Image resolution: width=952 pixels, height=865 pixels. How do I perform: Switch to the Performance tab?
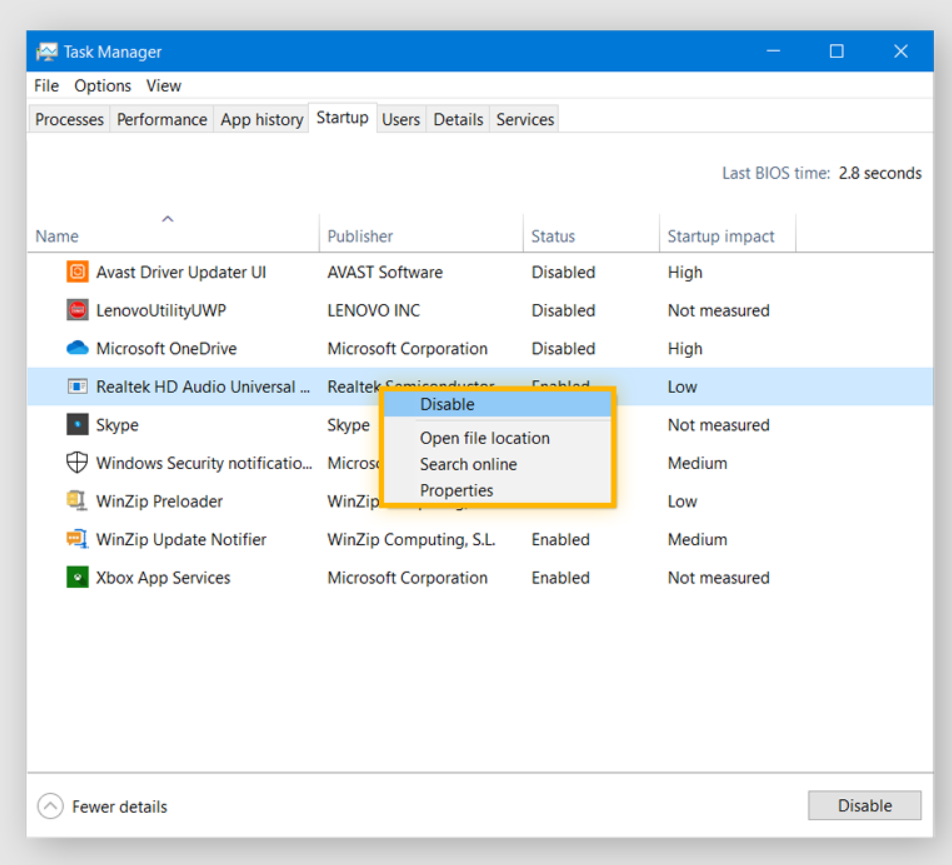pos(162,119)
